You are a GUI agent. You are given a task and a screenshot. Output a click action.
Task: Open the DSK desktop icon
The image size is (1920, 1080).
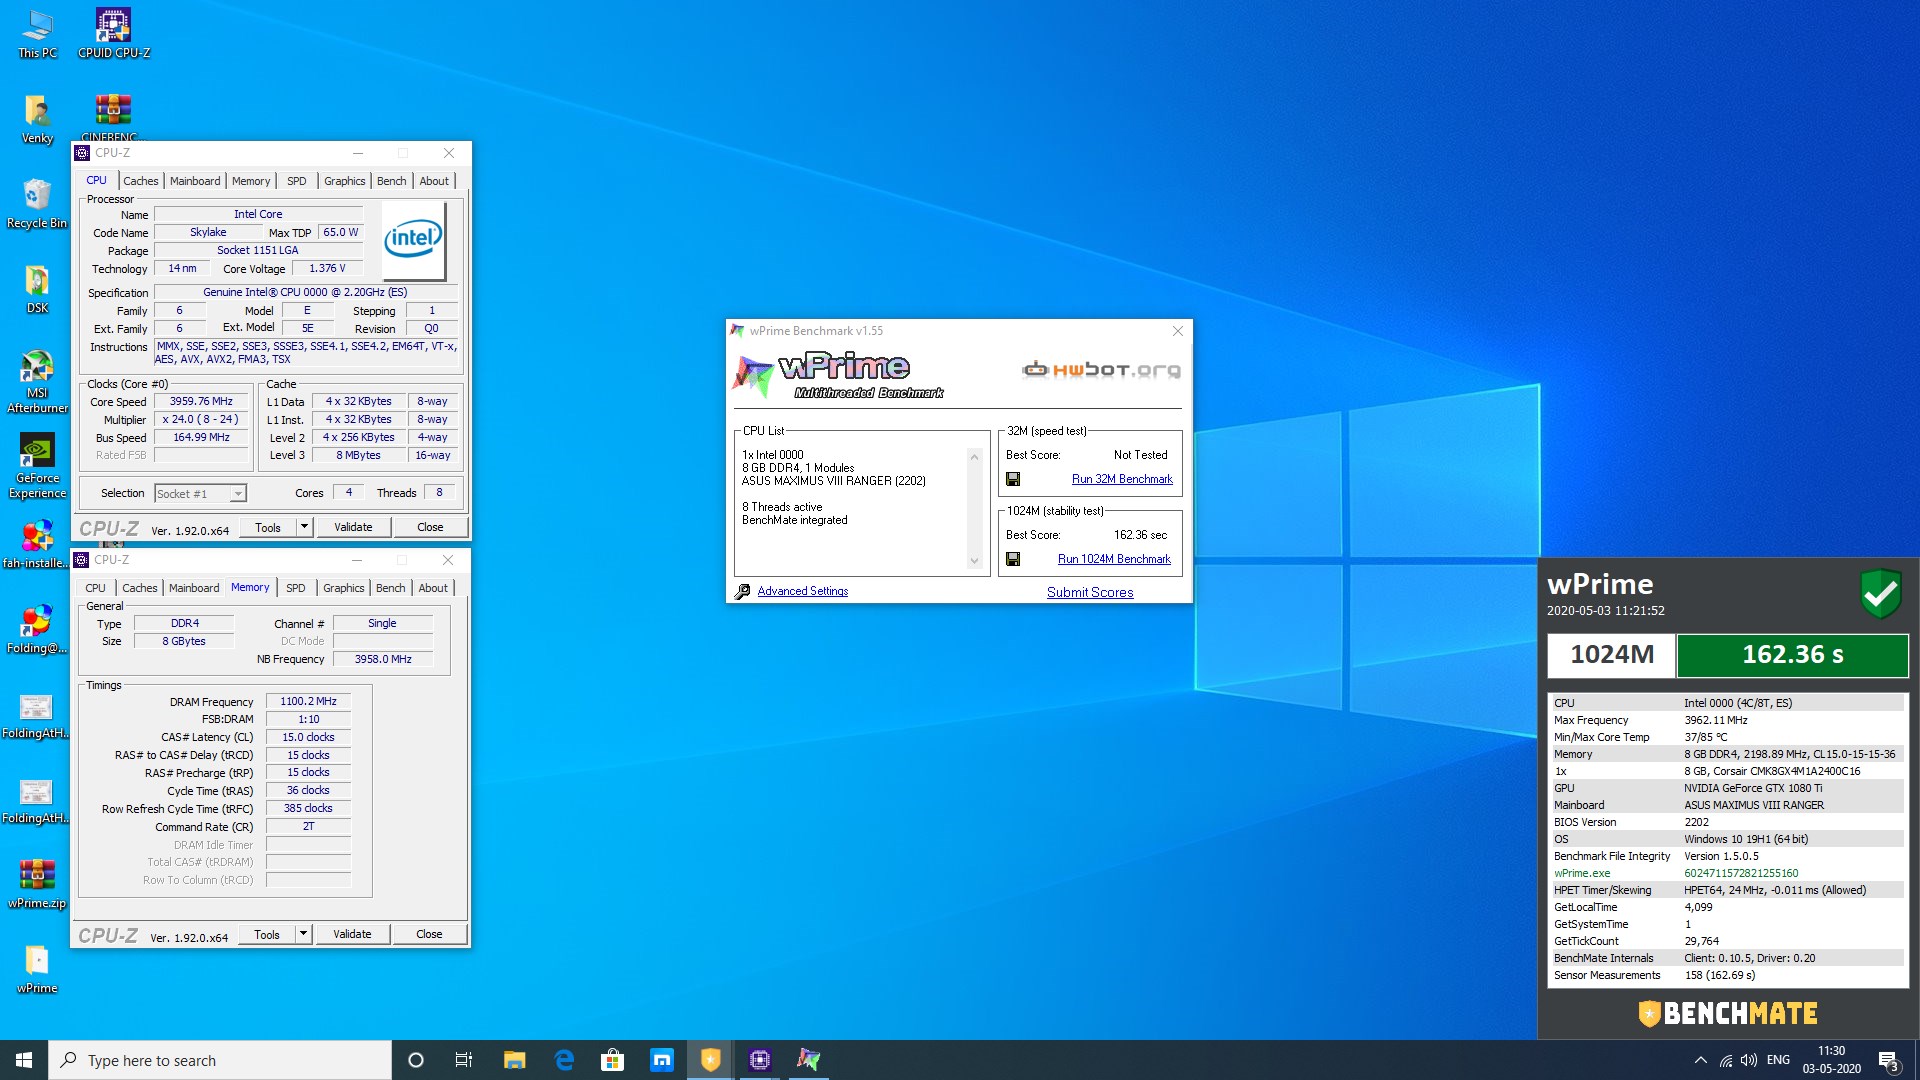pyautogui.click(x=37, y=289)
